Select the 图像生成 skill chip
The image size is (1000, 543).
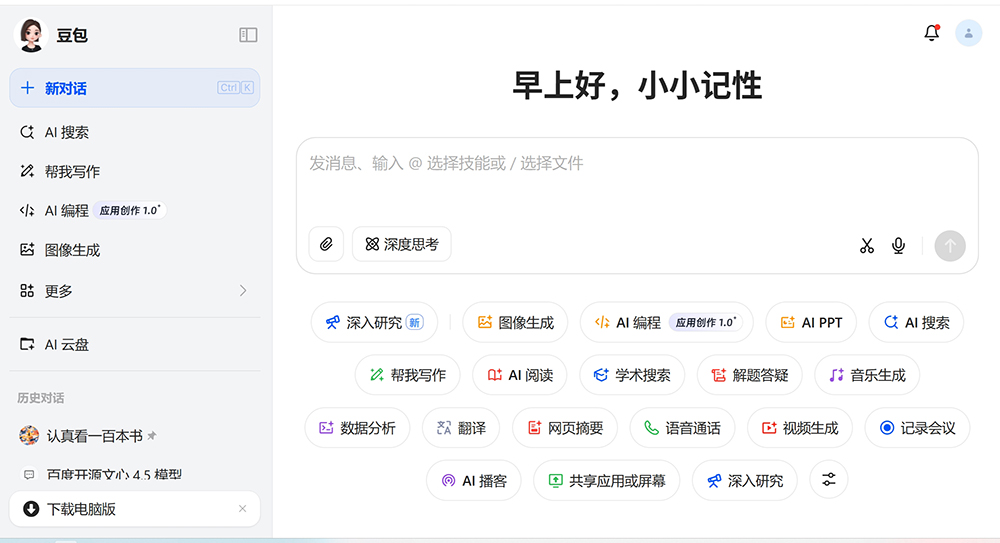(516, 322)
